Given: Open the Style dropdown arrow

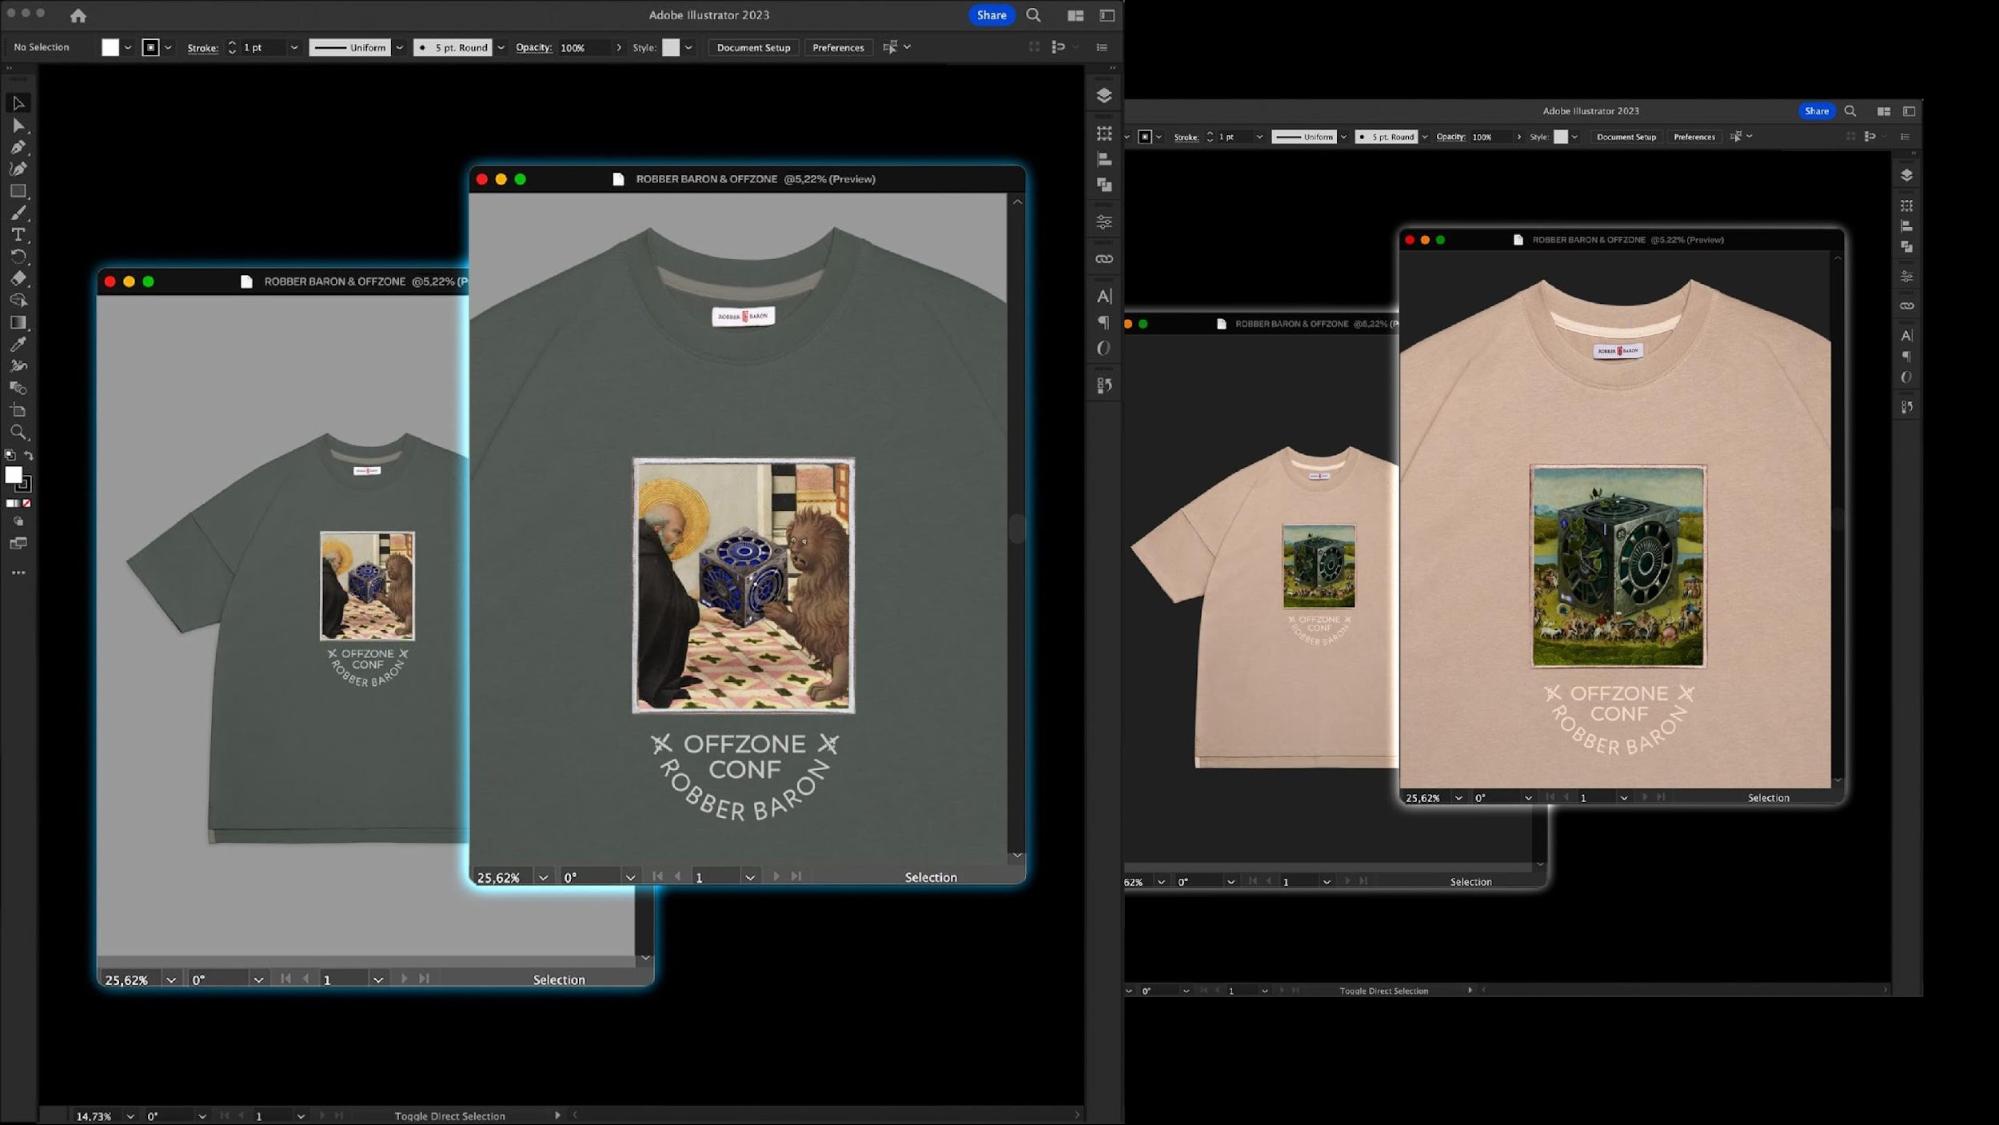Looking at the screenshot, I should 688,47.
